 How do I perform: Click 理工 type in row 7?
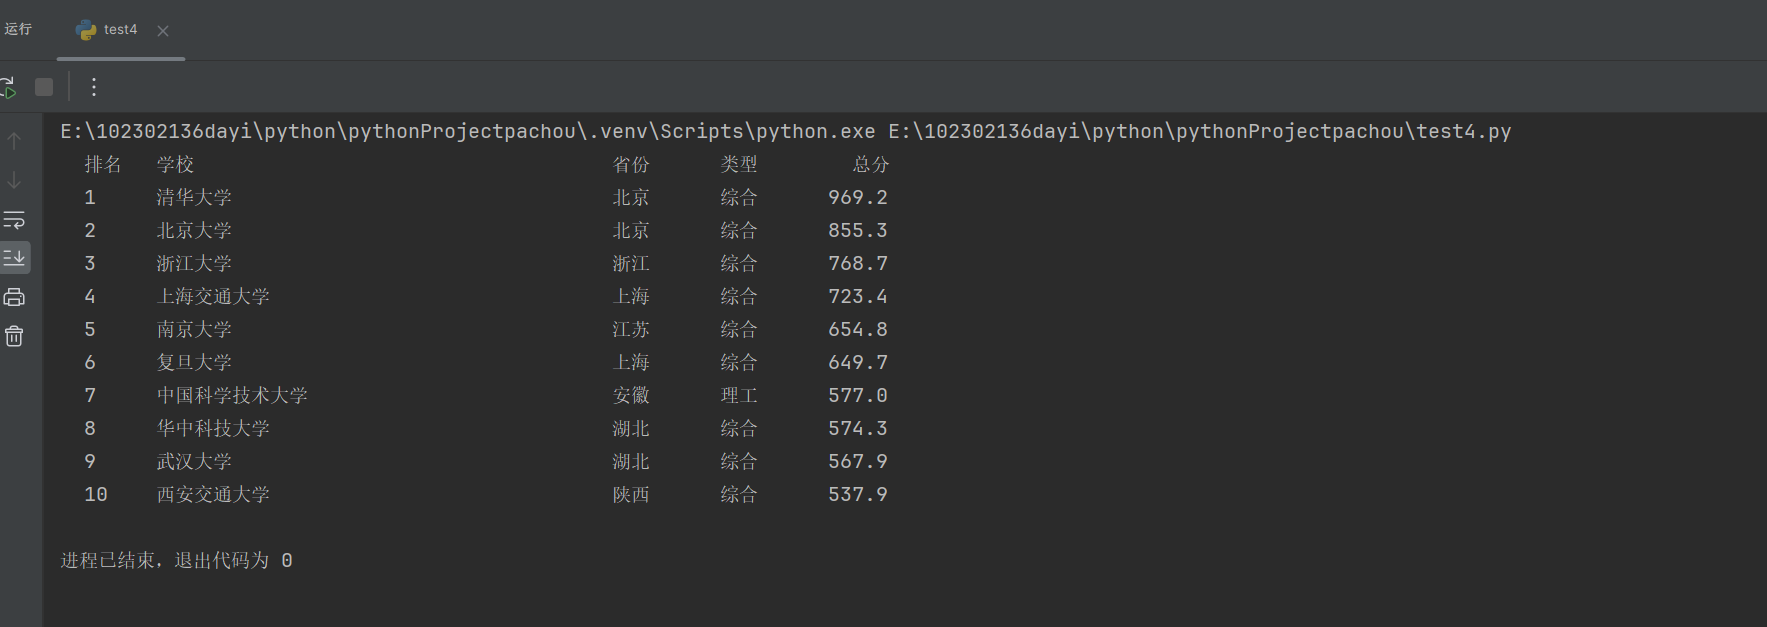tap(739, 395)
